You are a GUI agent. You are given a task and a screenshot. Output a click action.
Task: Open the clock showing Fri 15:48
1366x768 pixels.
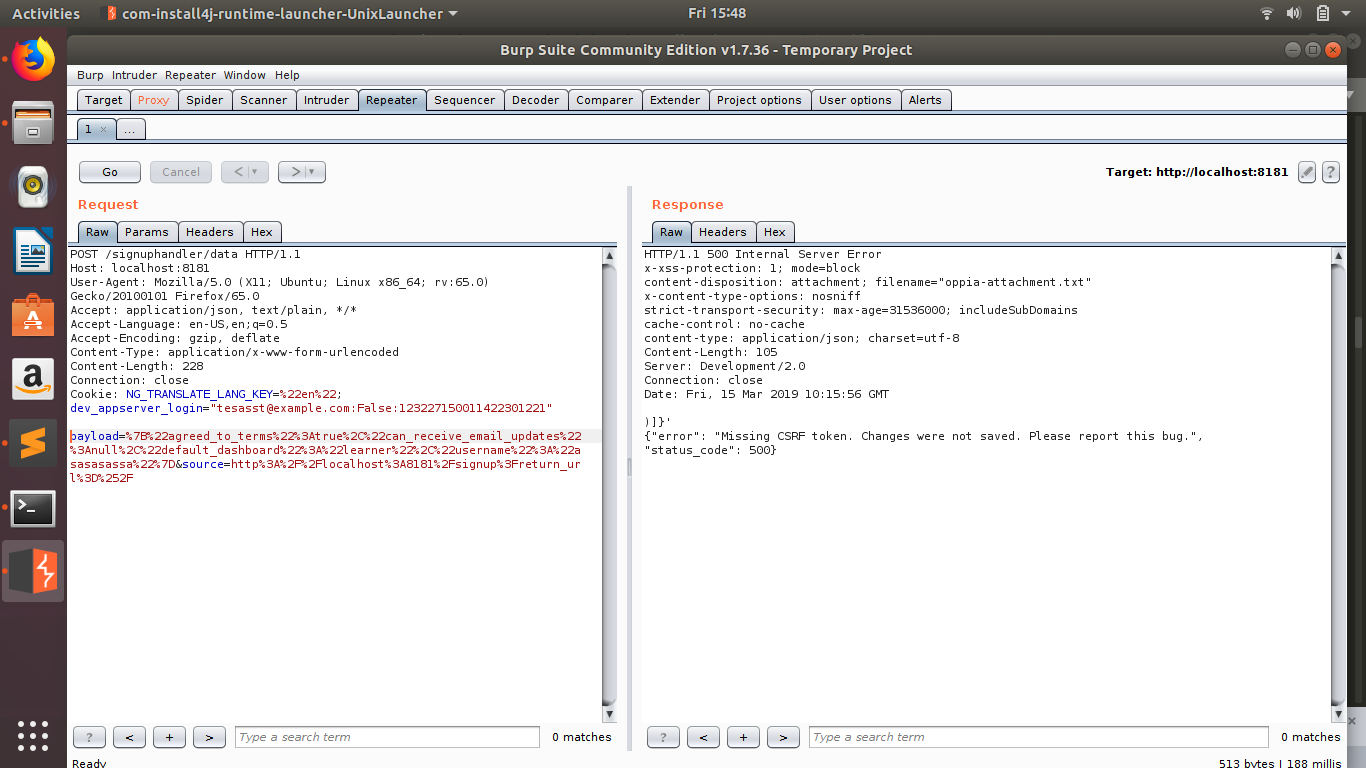coord(717,14)
